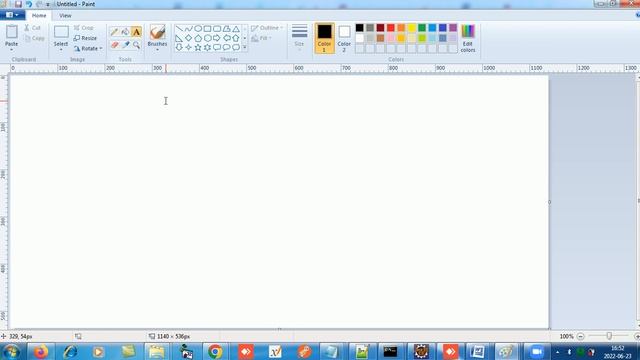Select the Fill with color bucket tool
The height and width of the screenshot is (360, 640).
(125, 32)
